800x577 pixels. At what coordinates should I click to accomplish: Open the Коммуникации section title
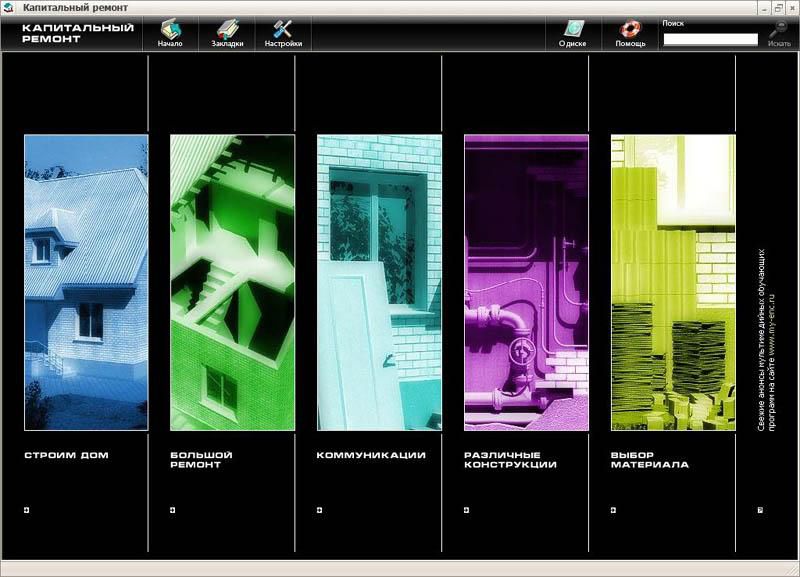371,455
